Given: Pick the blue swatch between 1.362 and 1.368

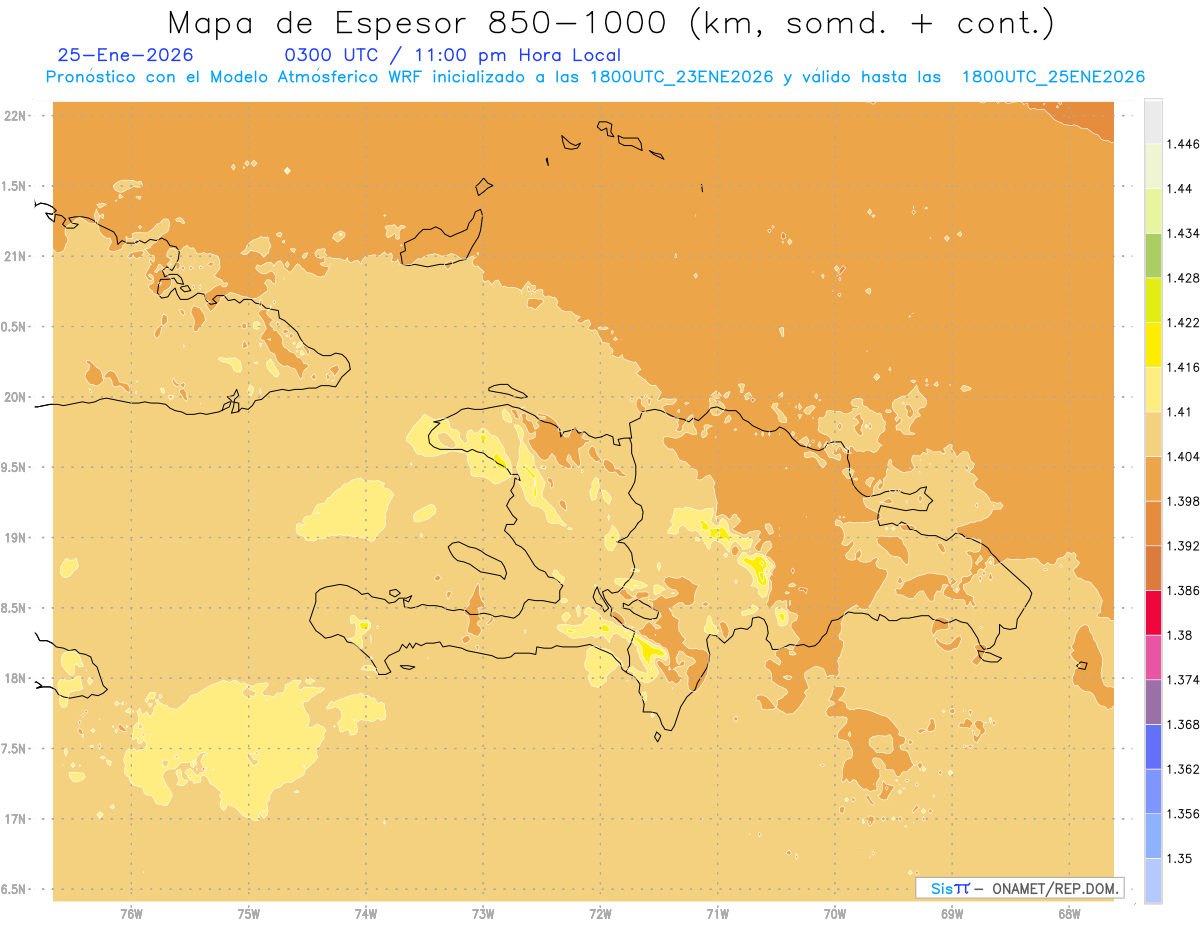Looking at the screenshot, I should [1153, 746].
